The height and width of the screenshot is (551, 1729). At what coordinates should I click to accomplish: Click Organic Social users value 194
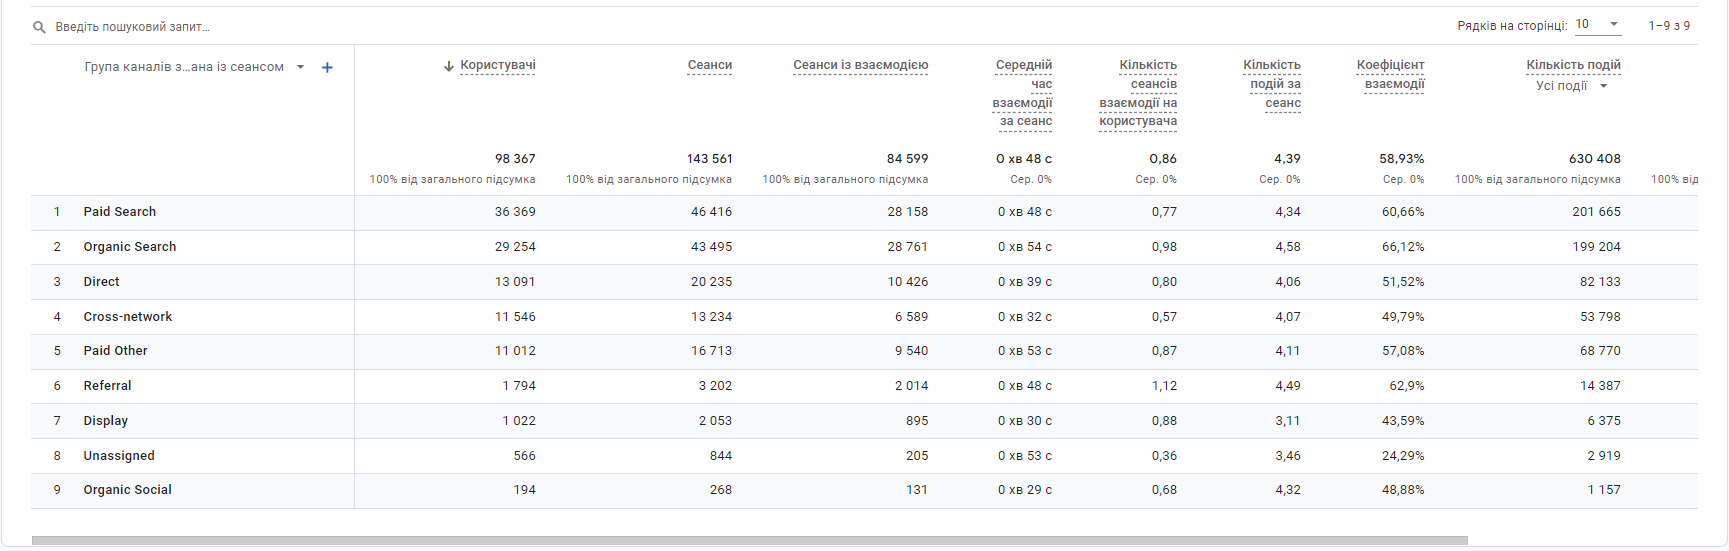525,490
